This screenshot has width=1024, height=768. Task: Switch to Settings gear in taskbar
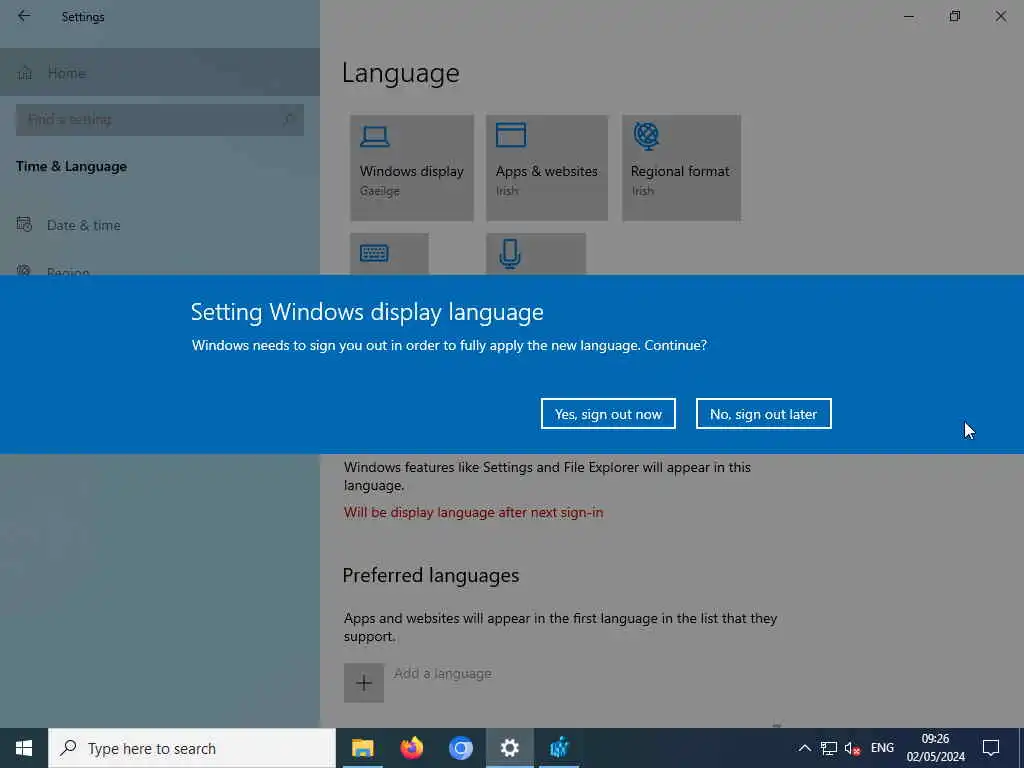[x=509, y=748]
